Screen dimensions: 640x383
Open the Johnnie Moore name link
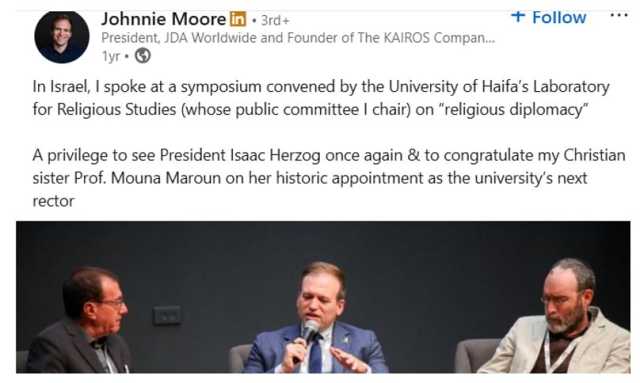[x=163, y=19]
